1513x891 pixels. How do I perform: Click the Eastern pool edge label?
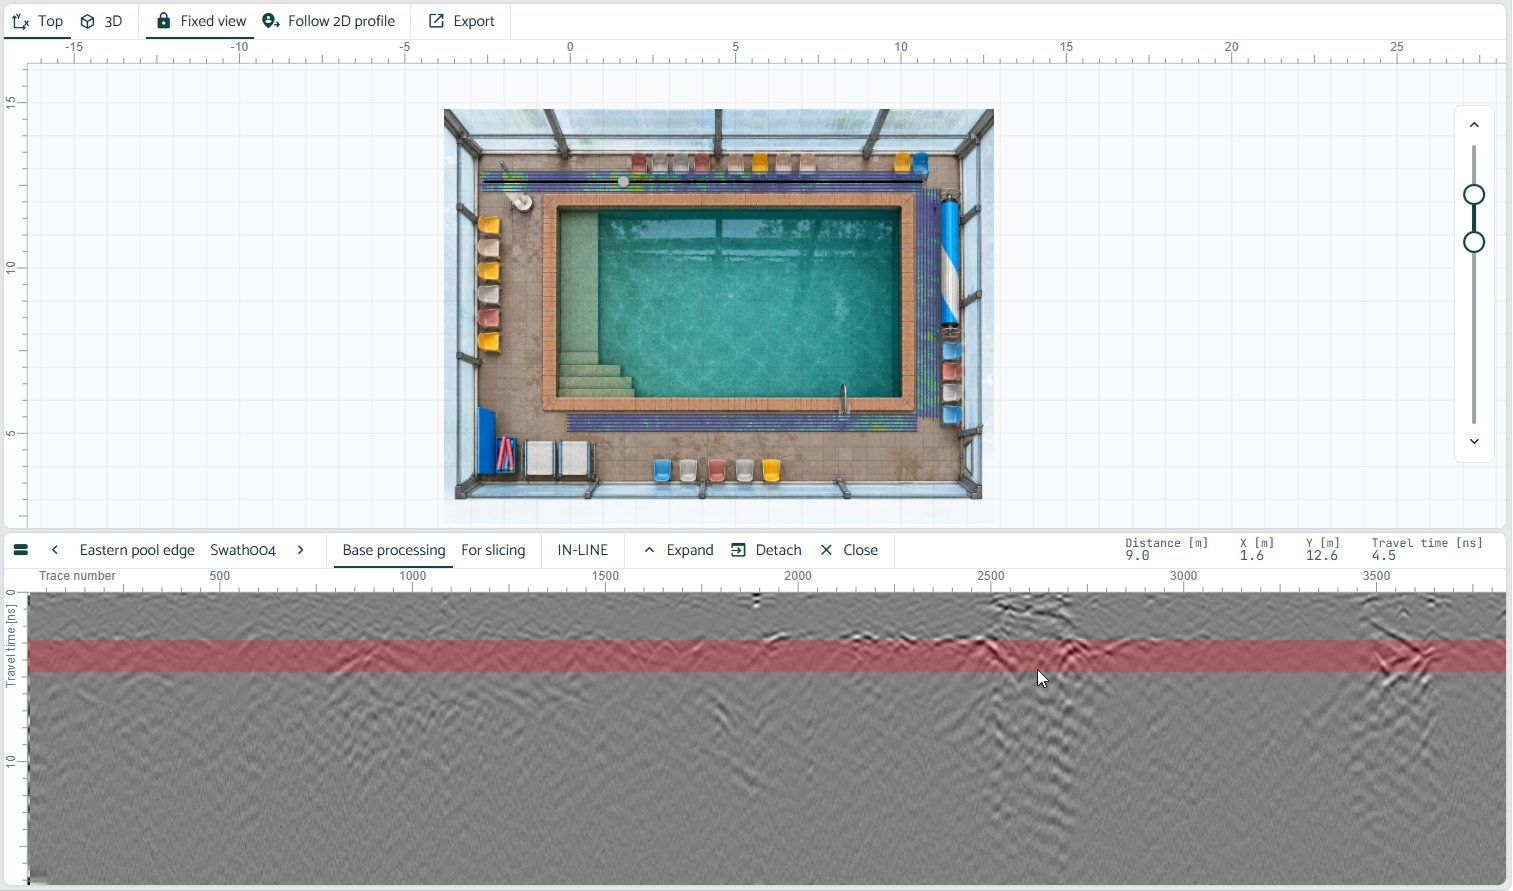pos(137,550)
